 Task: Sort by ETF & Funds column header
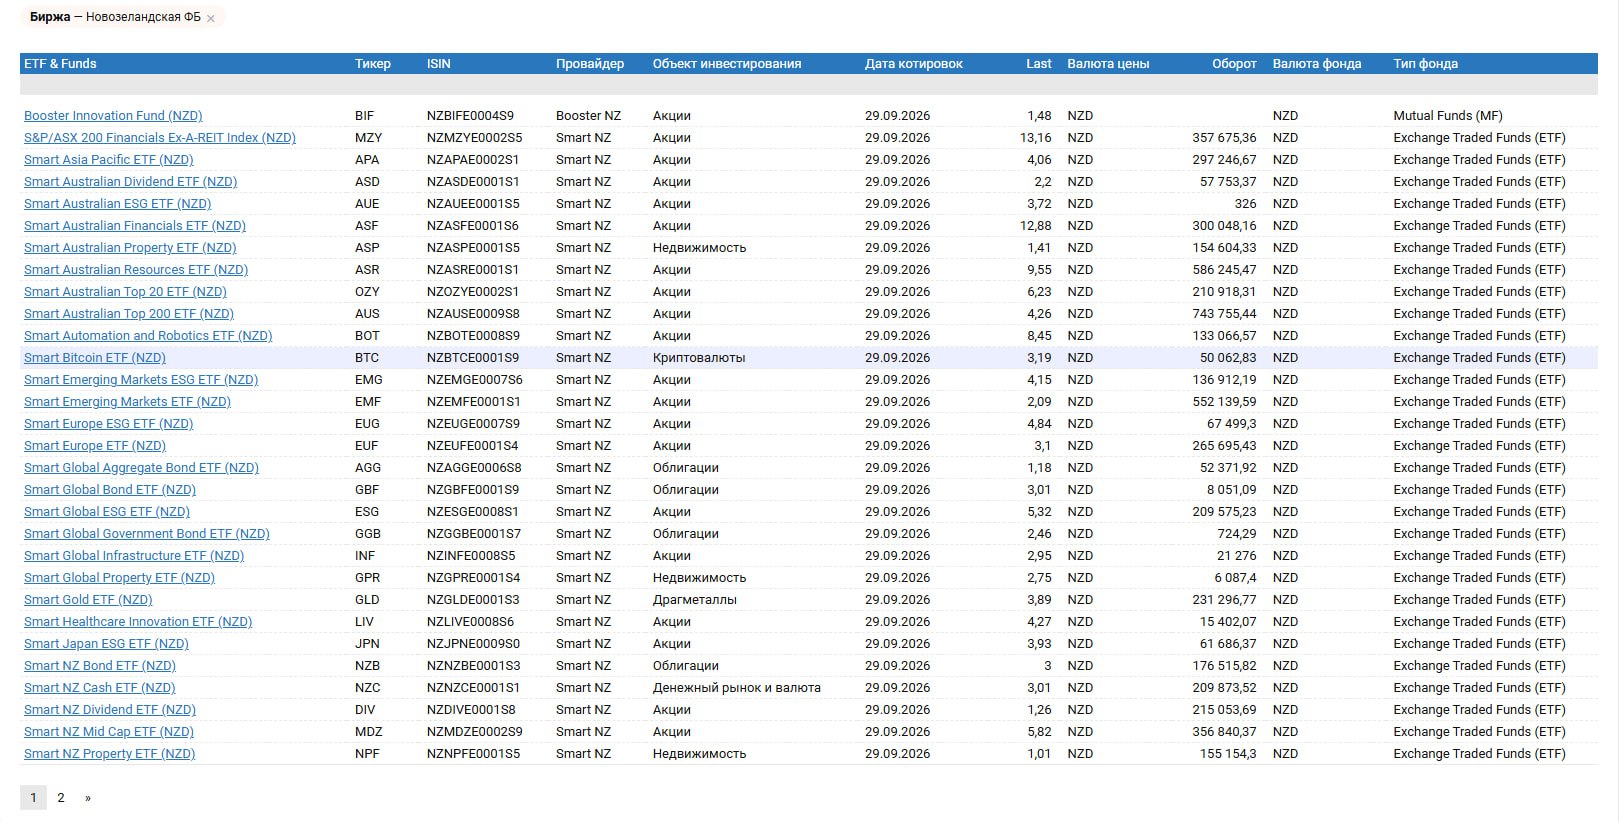pyautogui.click(x=60, y=64)
